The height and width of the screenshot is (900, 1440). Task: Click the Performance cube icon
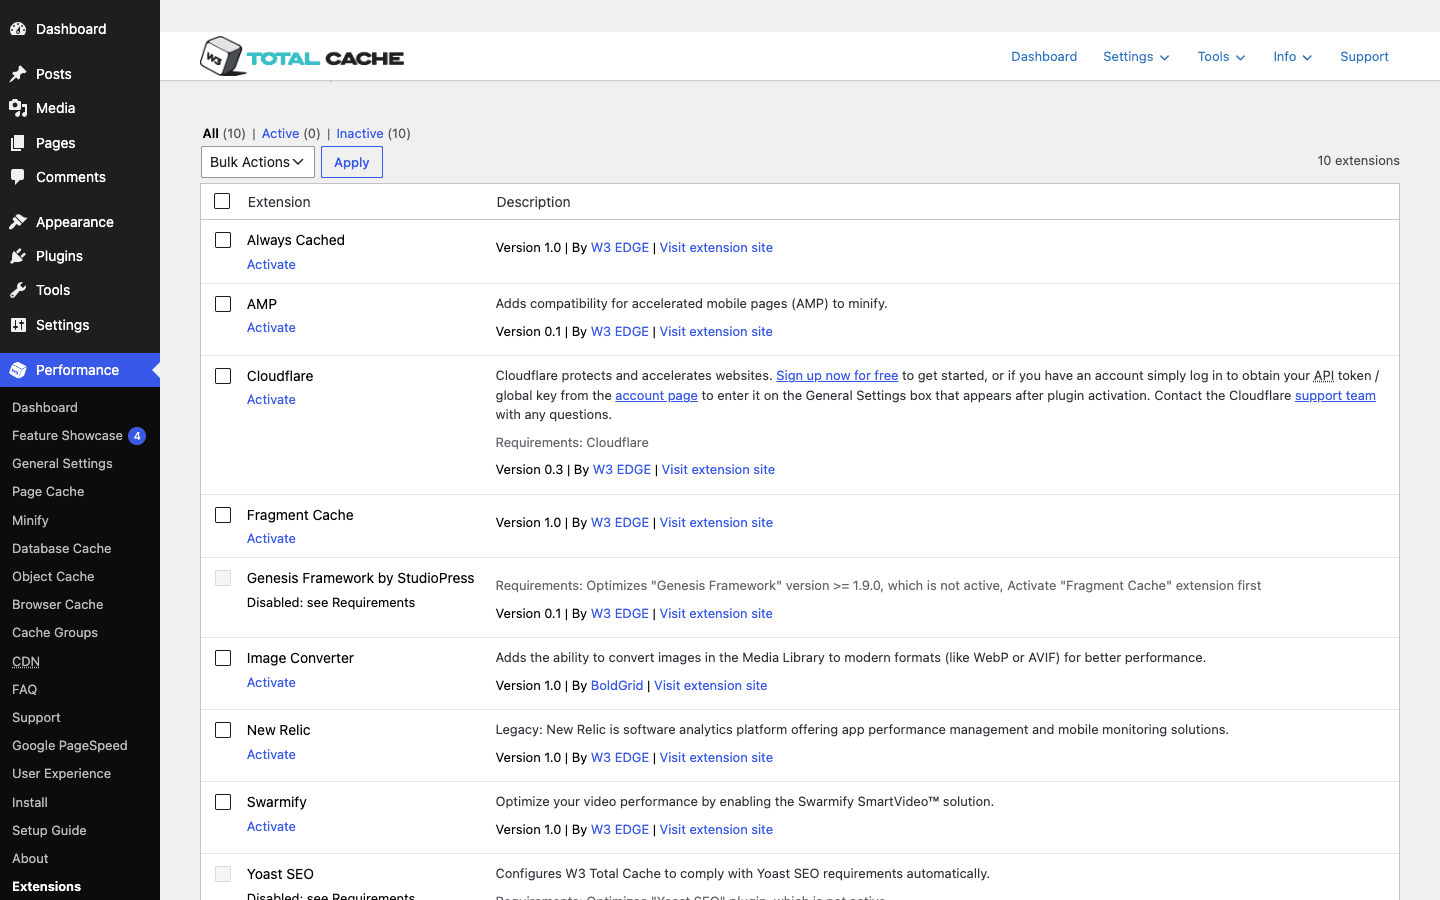pyautogui.click(x=18, y=370)
